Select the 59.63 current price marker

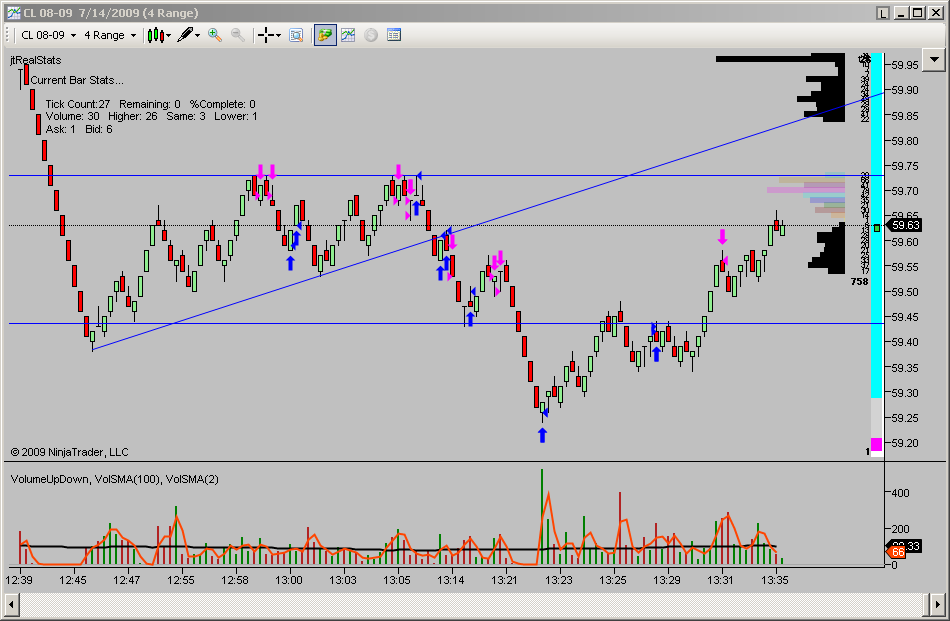(x=905, y=225)
